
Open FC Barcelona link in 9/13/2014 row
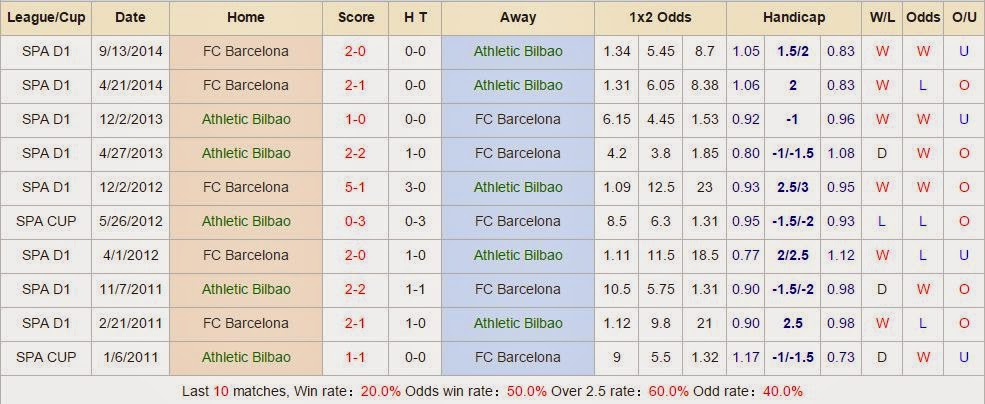(x=246, y=52)
